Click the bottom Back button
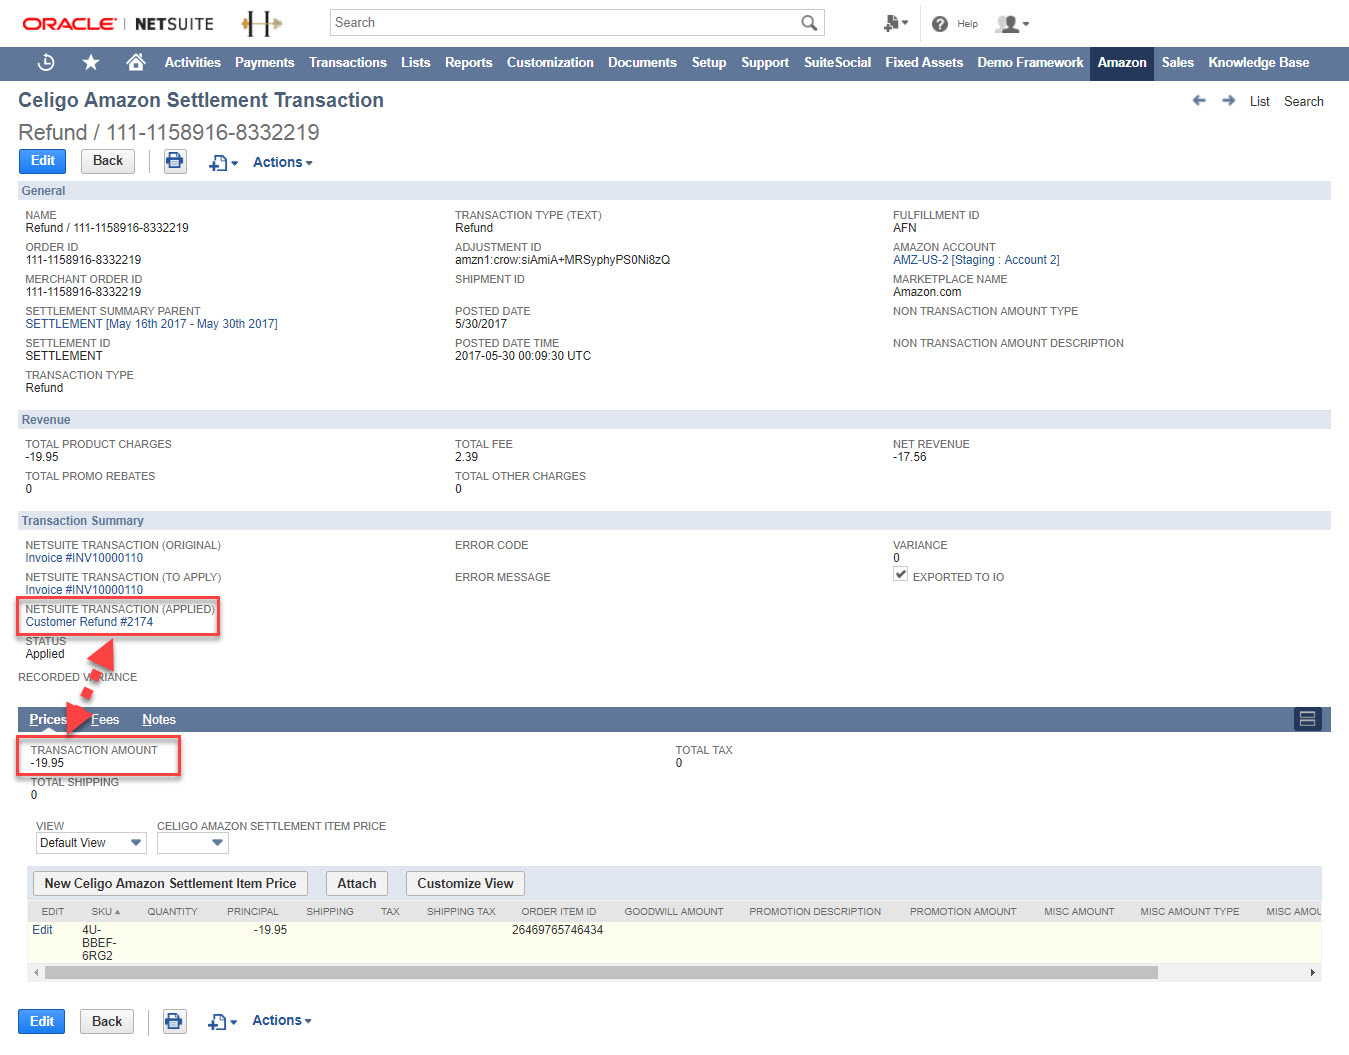The height and width of the screenshot is (1055, 1349). coord(107,1021)
